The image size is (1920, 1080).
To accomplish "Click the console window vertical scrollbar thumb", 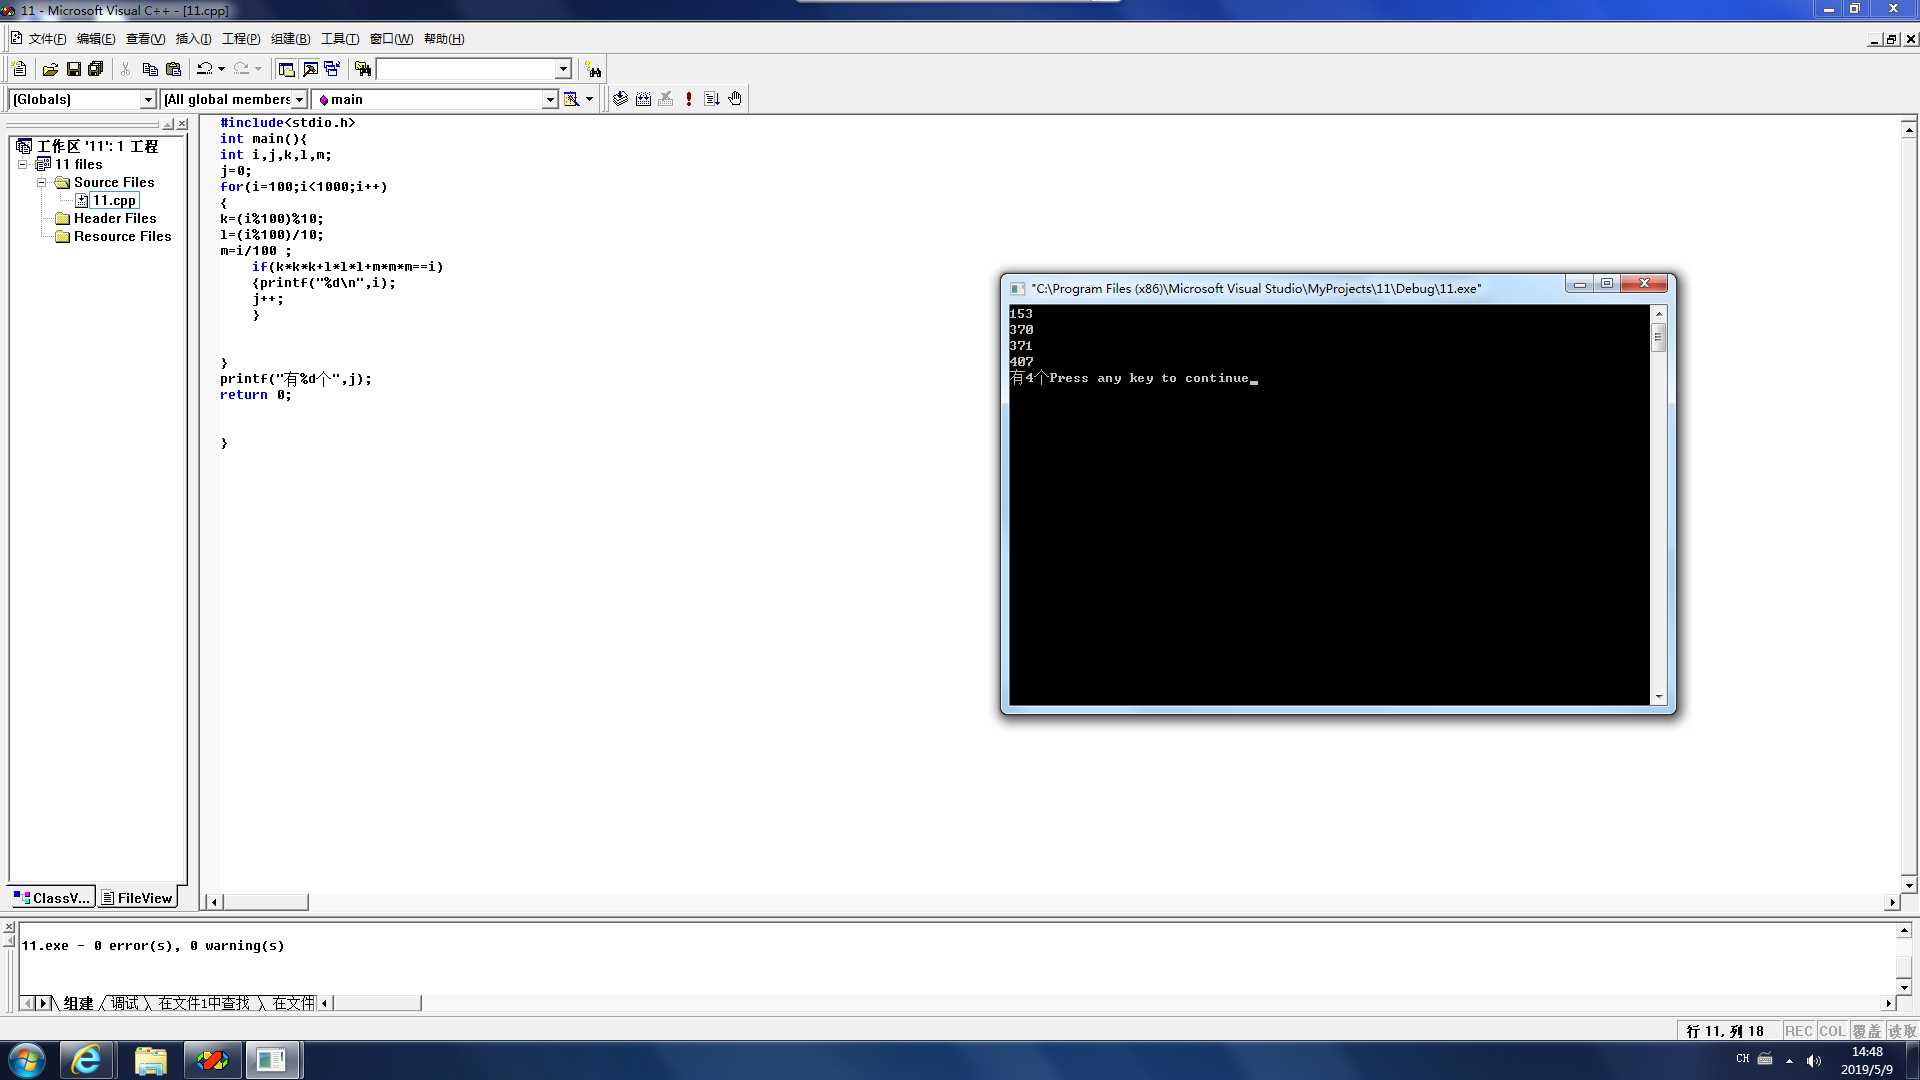I will point(1658,336).
